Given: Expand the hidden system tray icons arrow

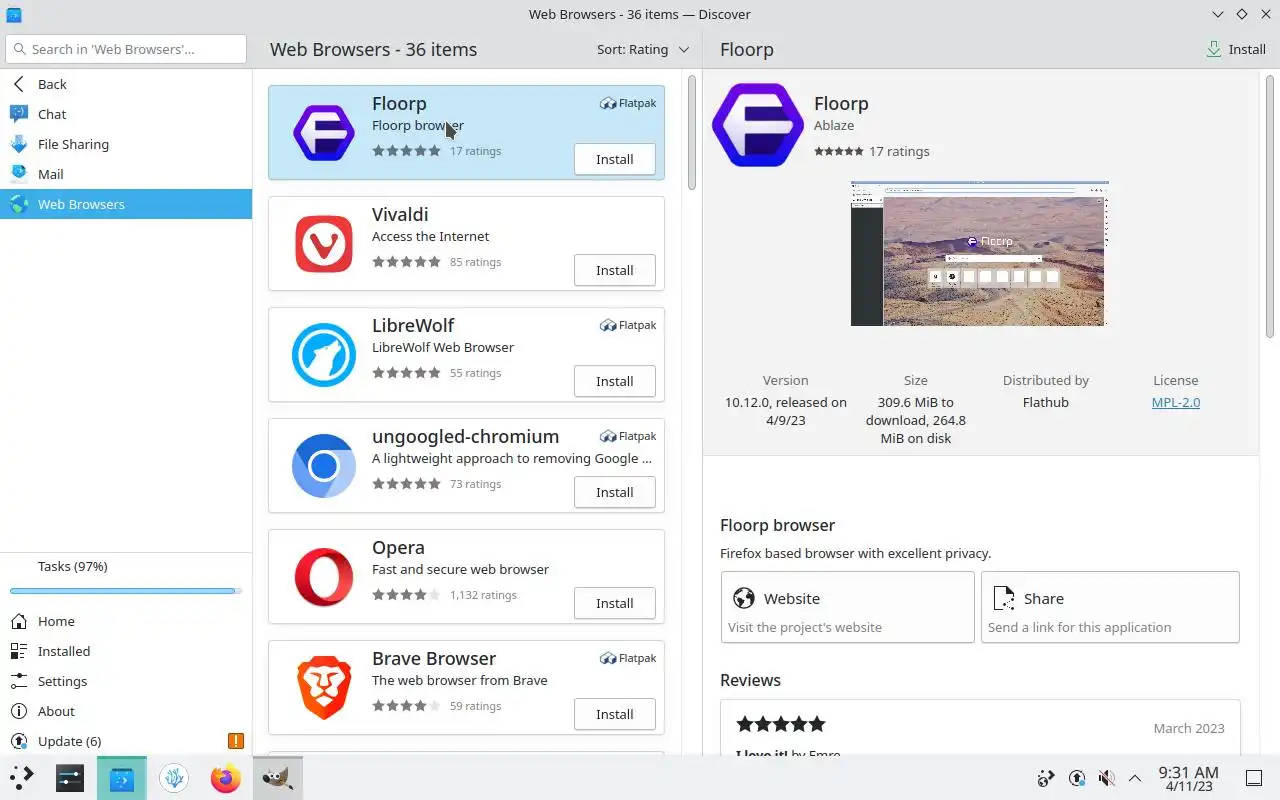Looking at the screenshot, I should pos(1135,778).
